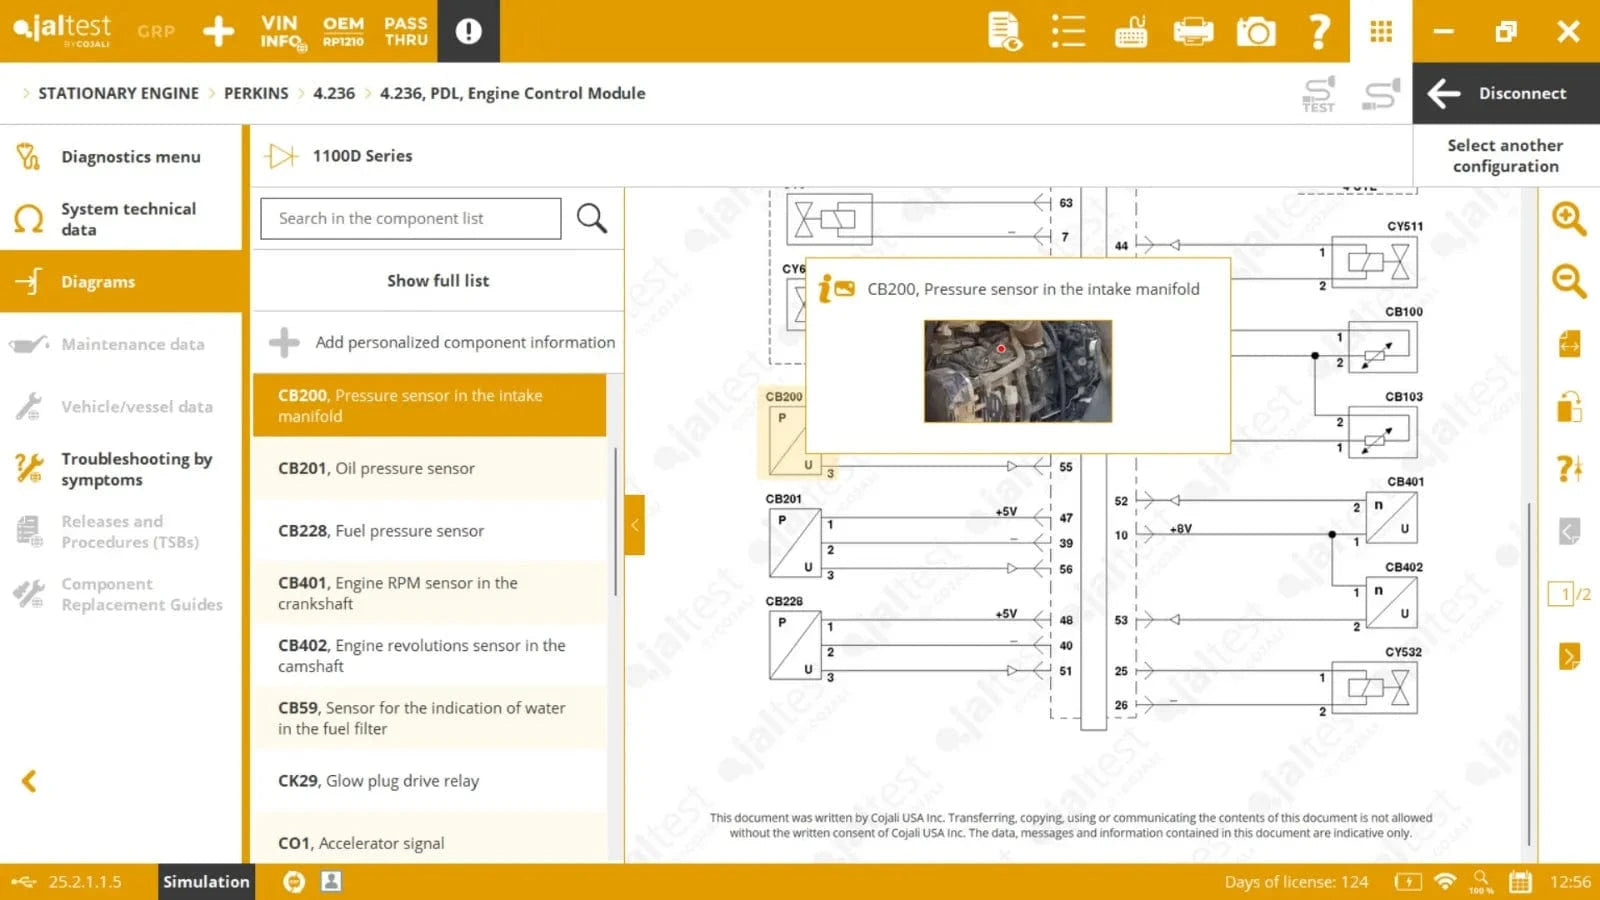Viewport: 1600px width, 900px height.
Task: Open the alert exclamation icon
Action: [x=468, y=31]
